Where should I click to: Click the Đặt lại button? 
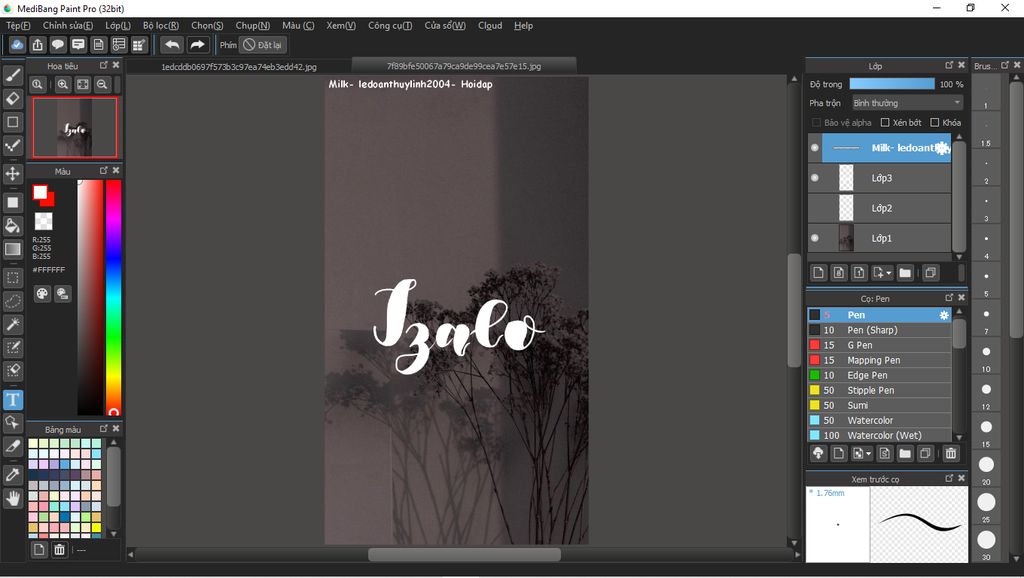click(263, 45)
